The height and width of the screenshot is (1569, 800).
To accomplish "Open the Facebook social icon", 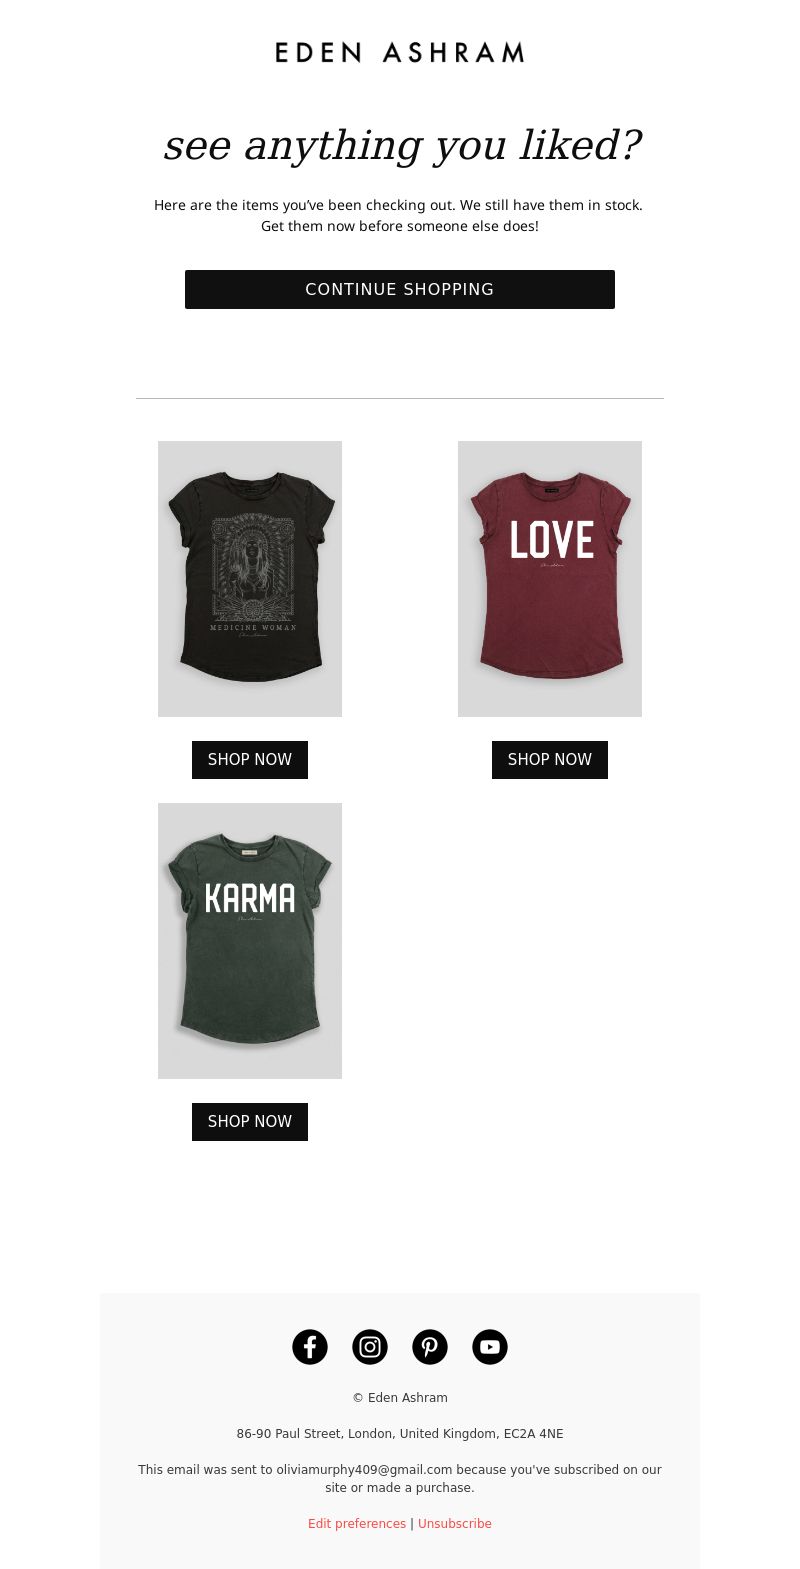I will point(310,1347).
